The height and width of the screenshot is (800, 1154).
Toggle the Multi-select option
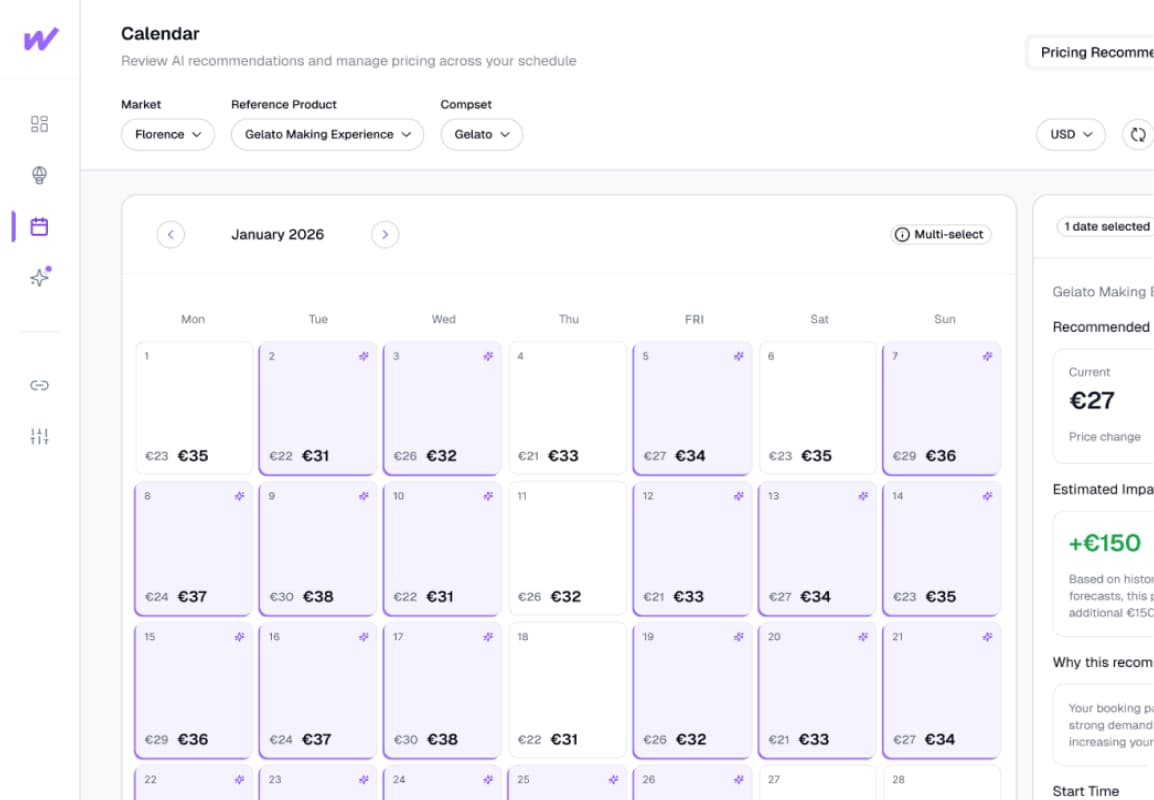pos(941,235)
